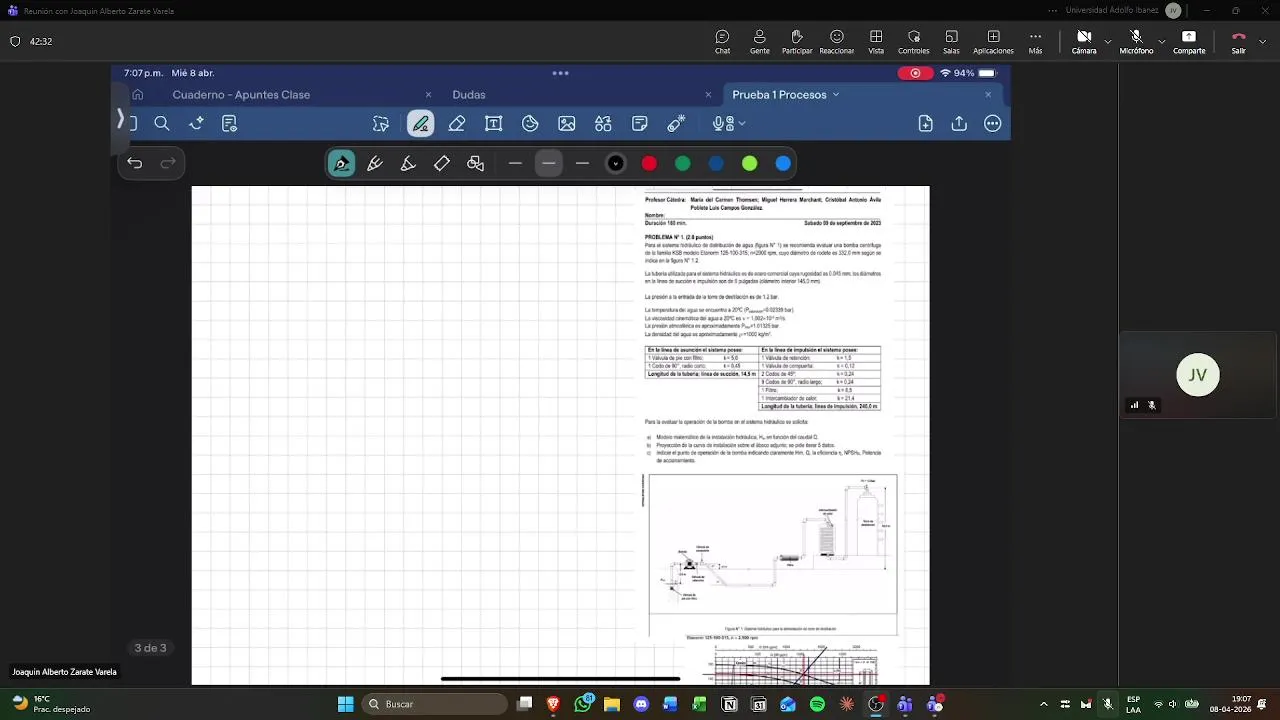Select the Pen writing tool
1280x720 pixels.
[x=421, y=124]
